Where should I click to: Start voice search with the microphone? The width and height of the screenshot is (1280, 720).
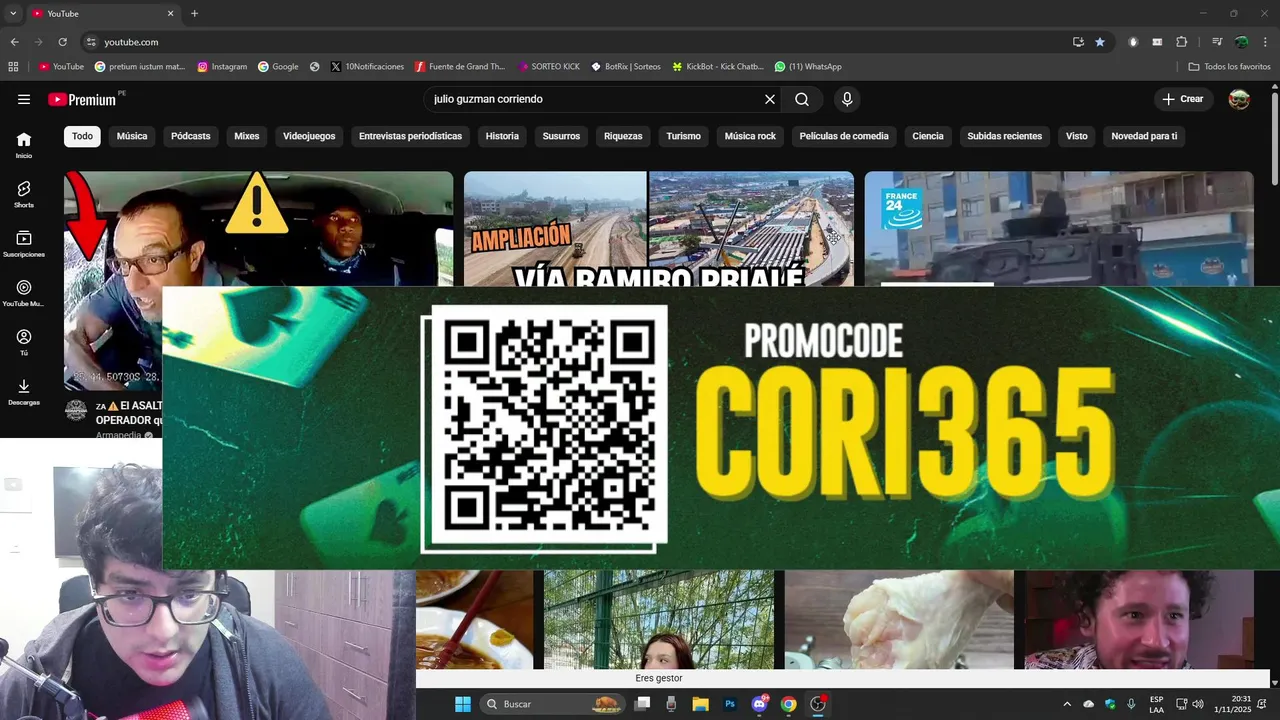pos(847,99)
